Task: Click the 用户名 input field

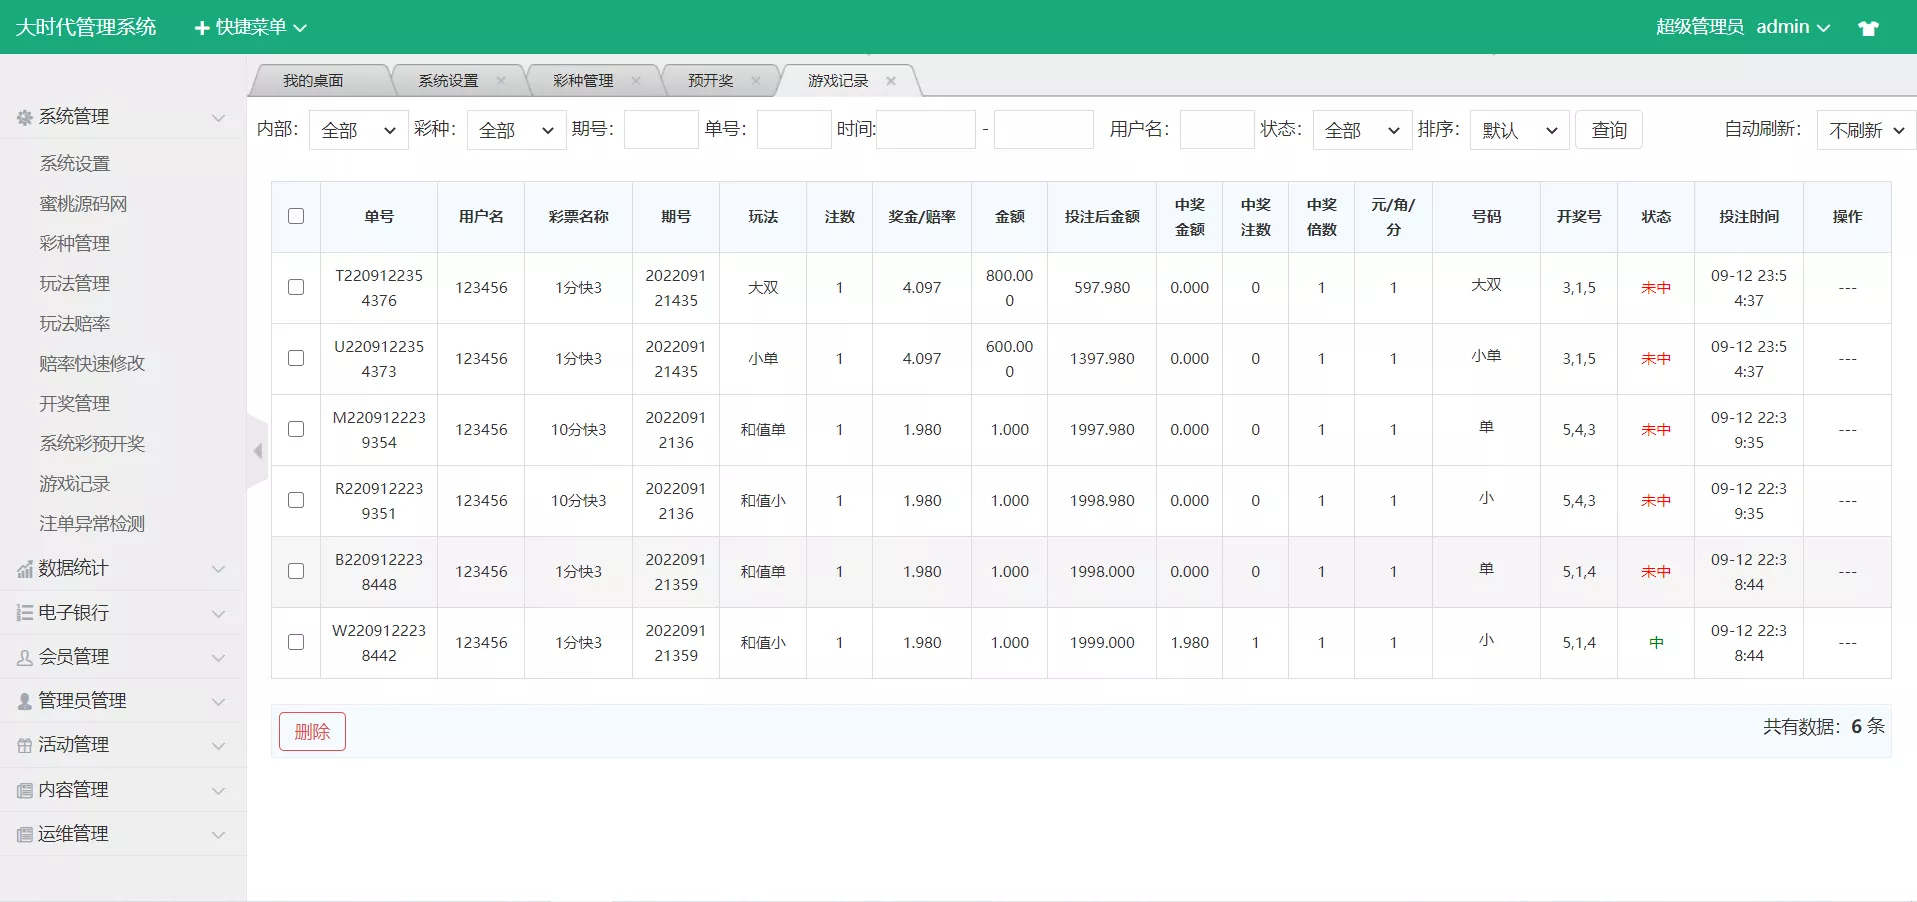Action: [1216, 129]
